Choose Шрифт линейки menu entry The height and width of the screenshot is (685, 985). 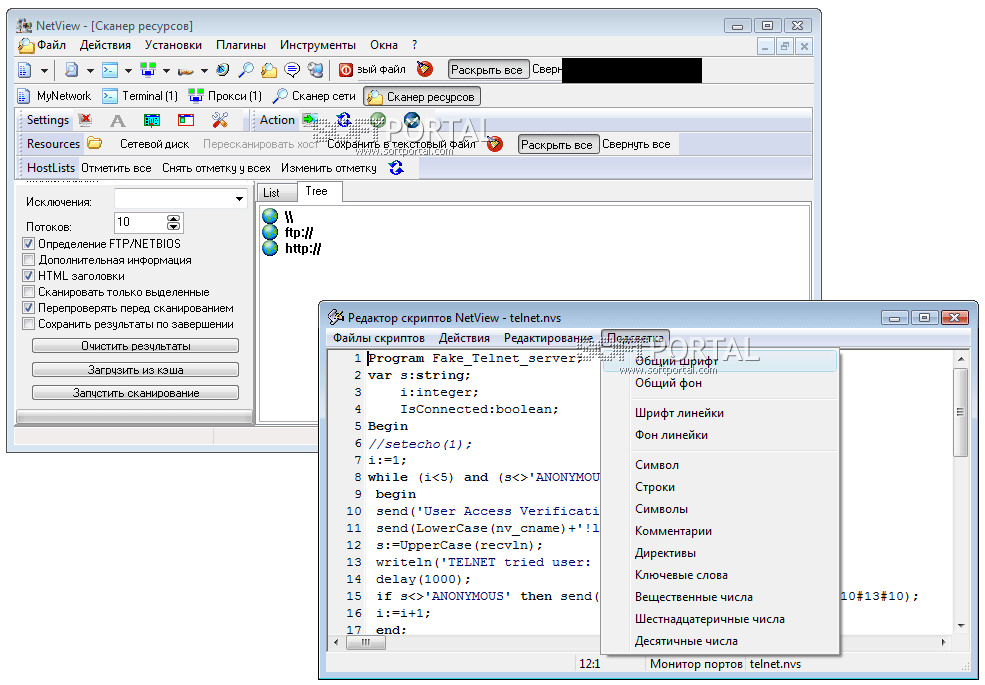(x=720, y=414)
